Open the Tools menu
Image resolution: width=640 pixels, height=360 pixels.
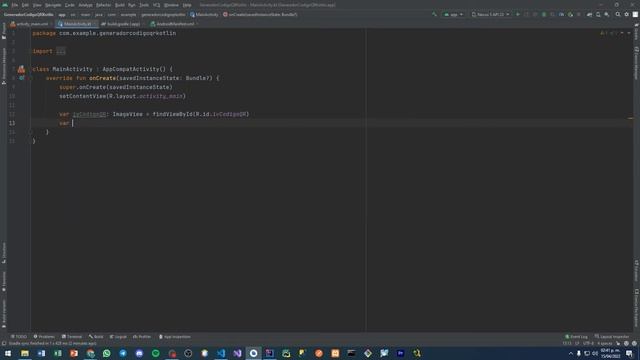coord(144,5)
